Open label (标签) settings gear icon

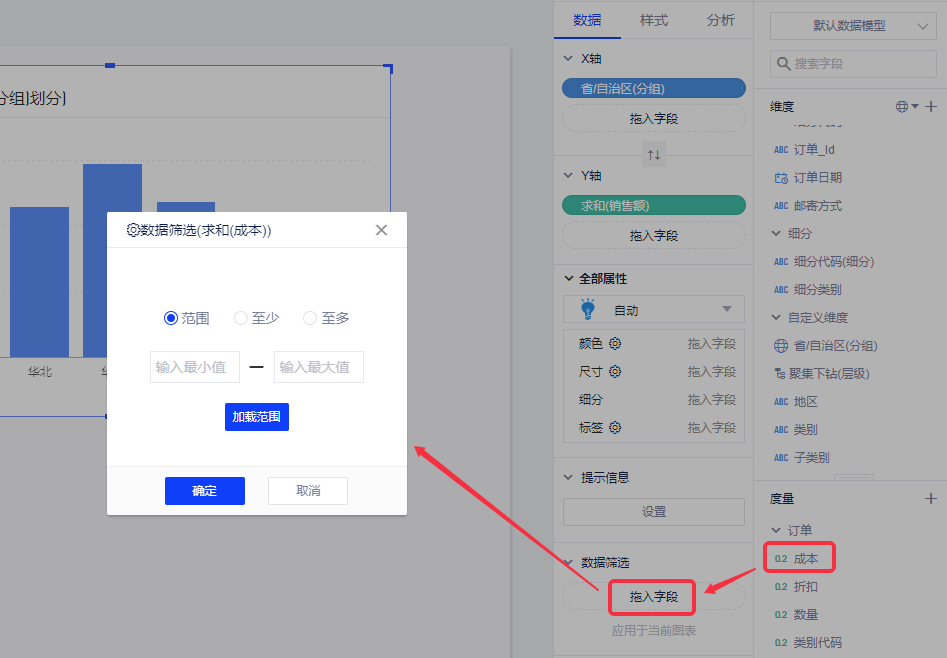click(x=616, y=428)
